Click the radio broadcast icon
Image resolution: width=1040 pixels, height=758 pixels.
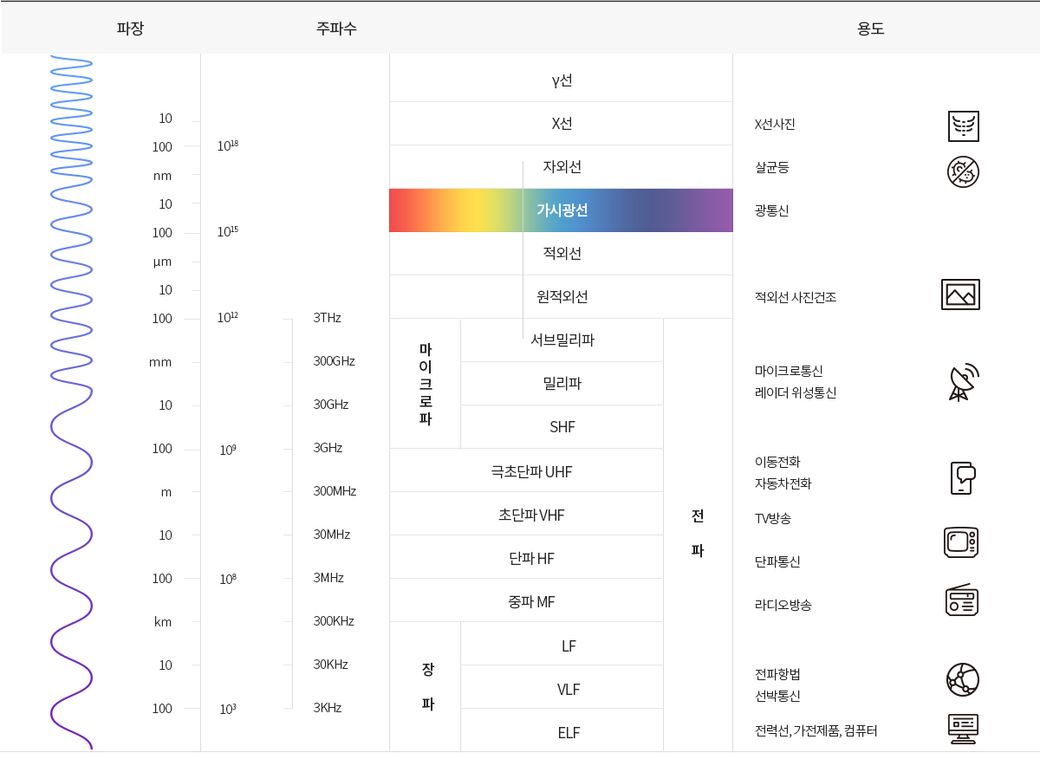(961, 600)
